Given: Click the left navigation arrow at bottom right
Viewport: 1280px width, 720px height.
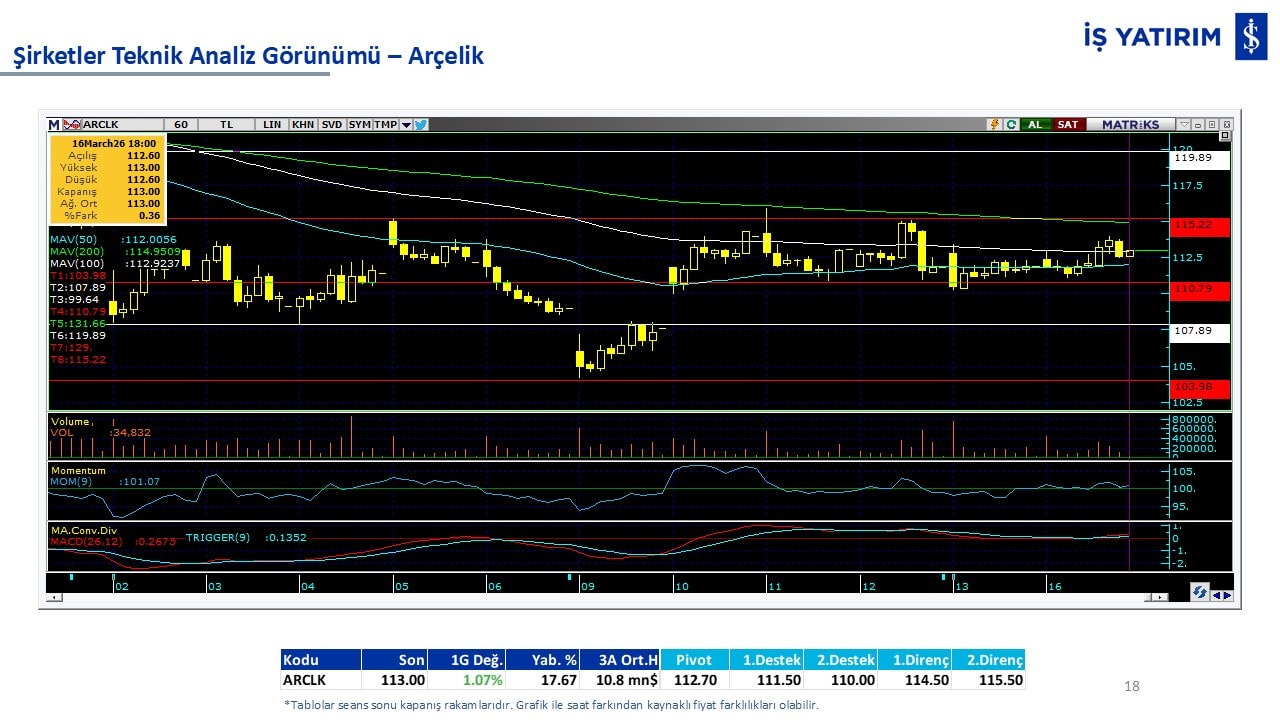Looking at the screenshot, I should click(x=1216, y=596).
